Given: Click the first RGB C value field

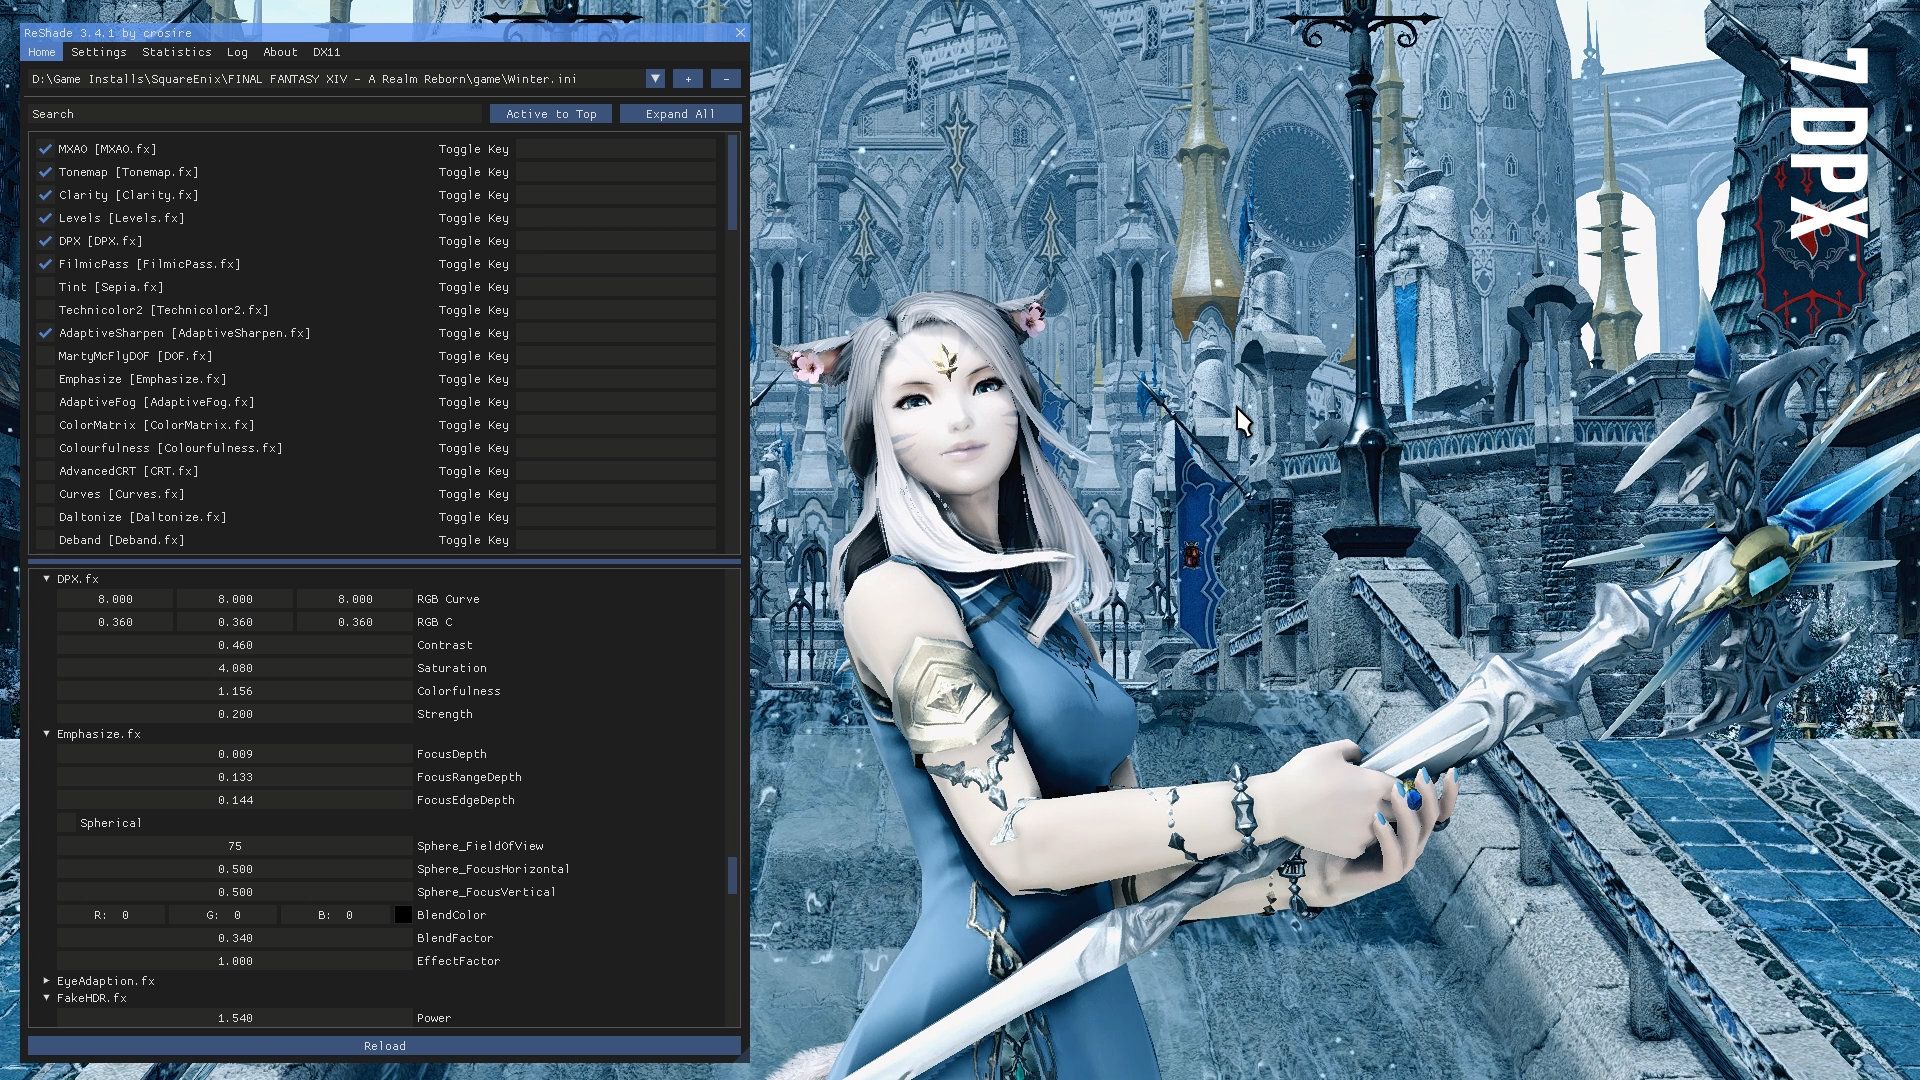Looking at the screenshot, I should pos(115,622).
